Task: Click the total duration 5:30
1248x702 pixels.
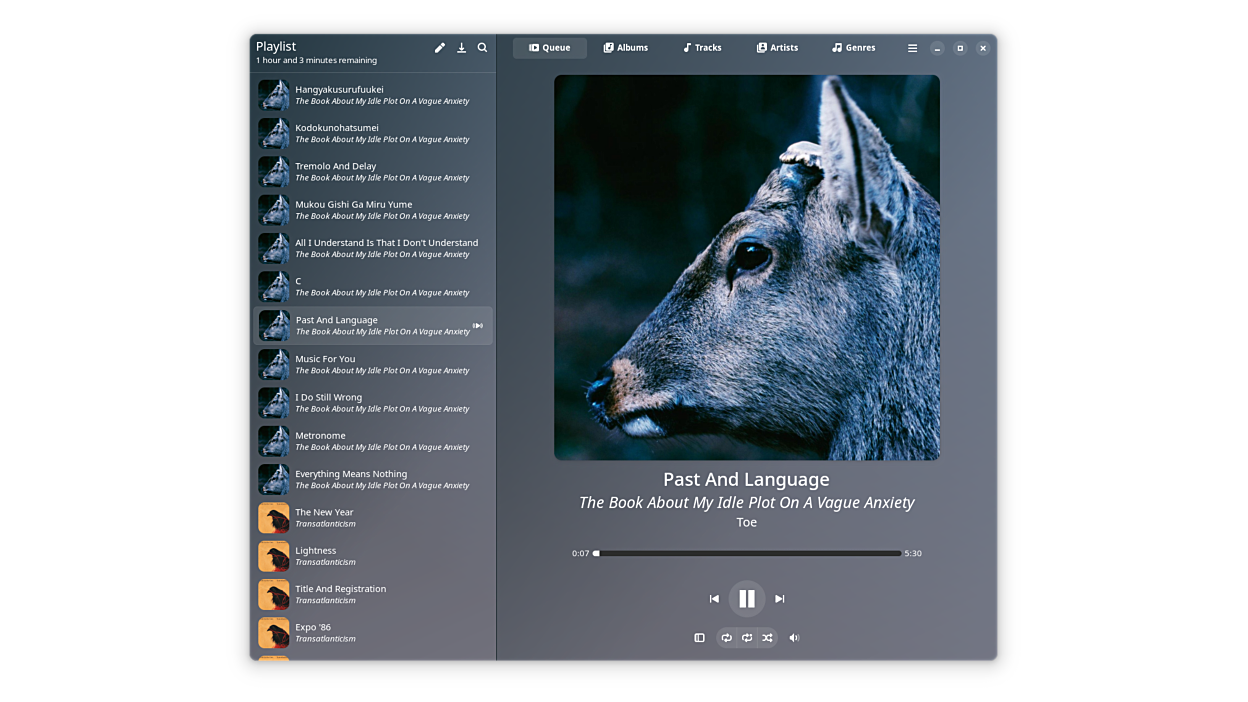Action: point(913,554)
